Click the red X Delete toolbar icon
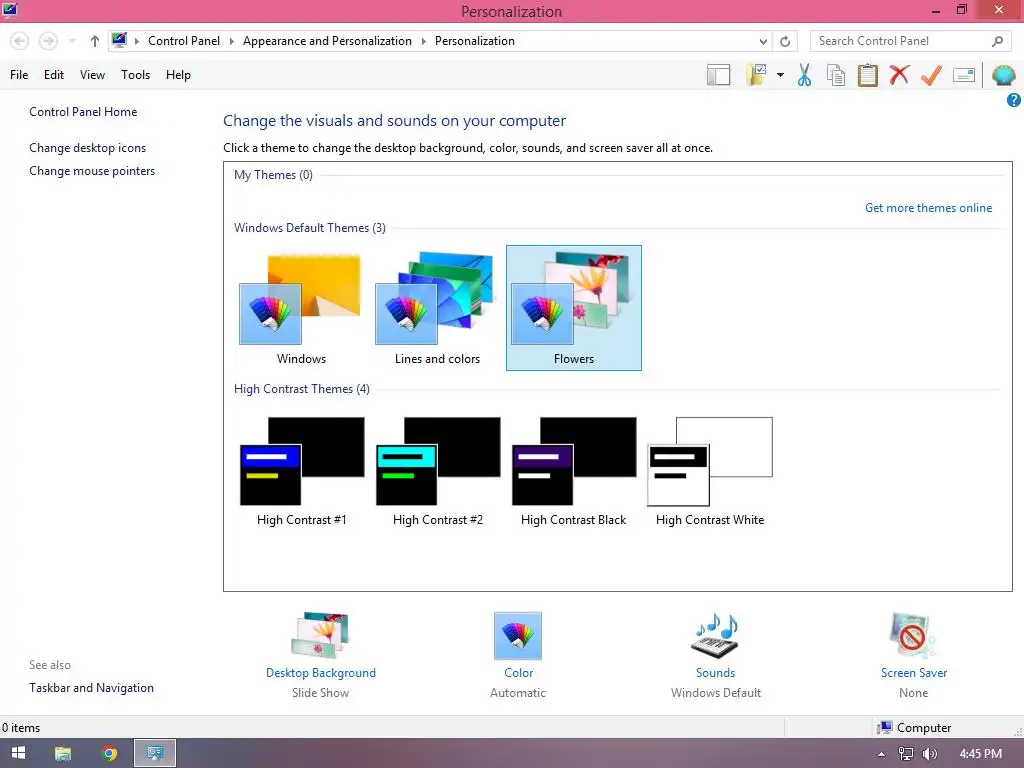 point(899,75)
